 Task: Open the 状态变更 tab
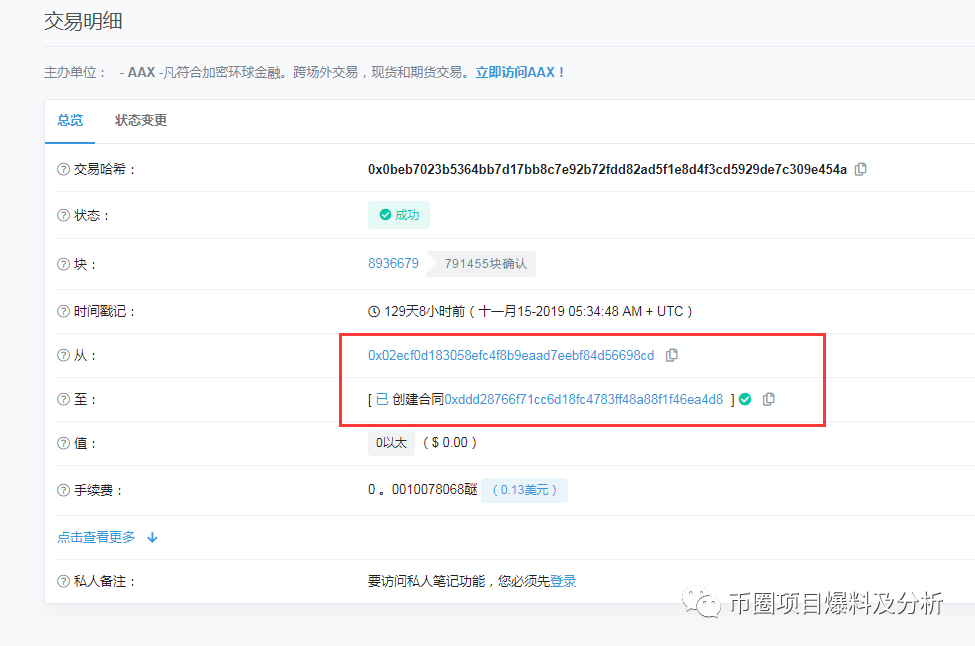pyautogui.click(x=141, y=120)
